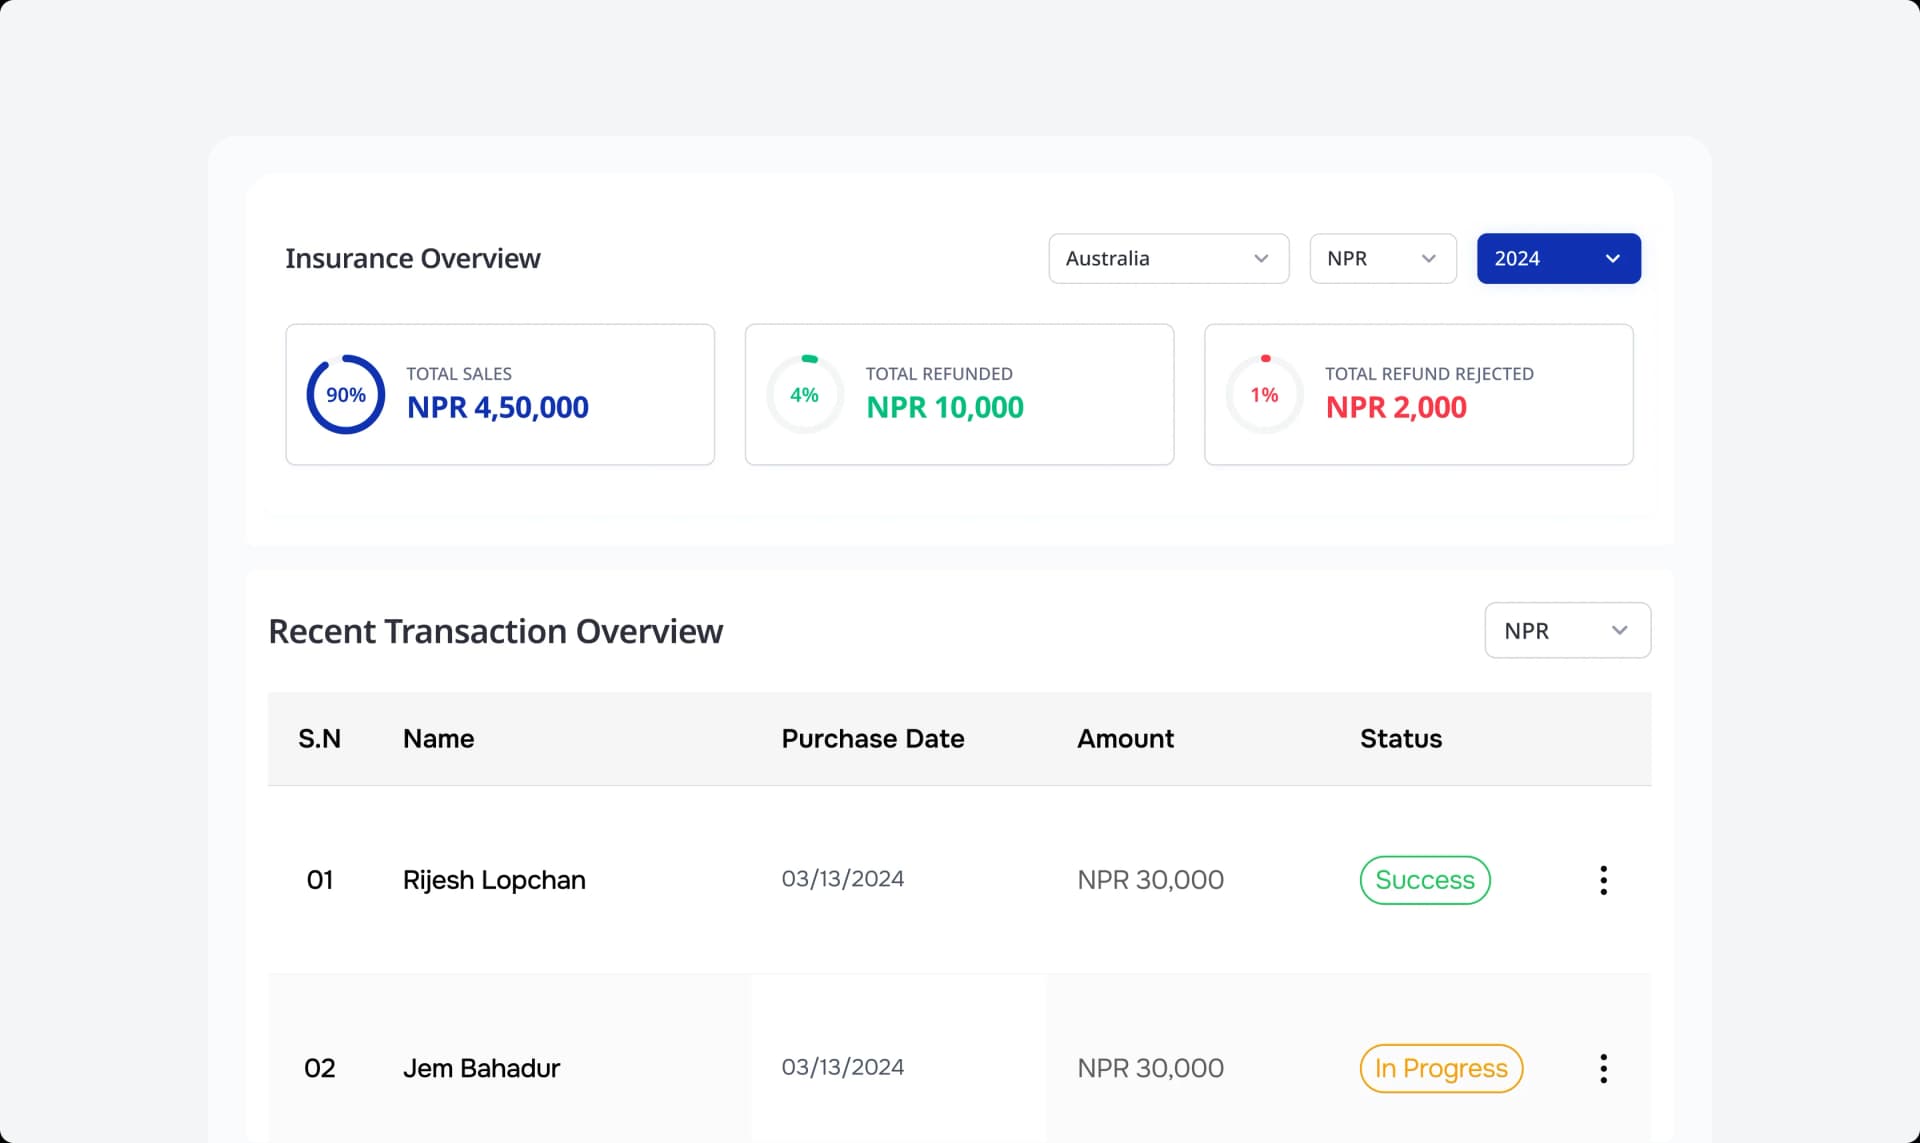Click the chevron inside the Australia selector

click(1260, 258)
